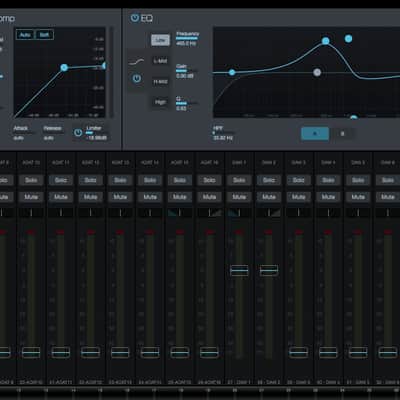Click the EQ Gain slider
The height and width of the screenshot is (400, 400).
(x=187, y=71)
